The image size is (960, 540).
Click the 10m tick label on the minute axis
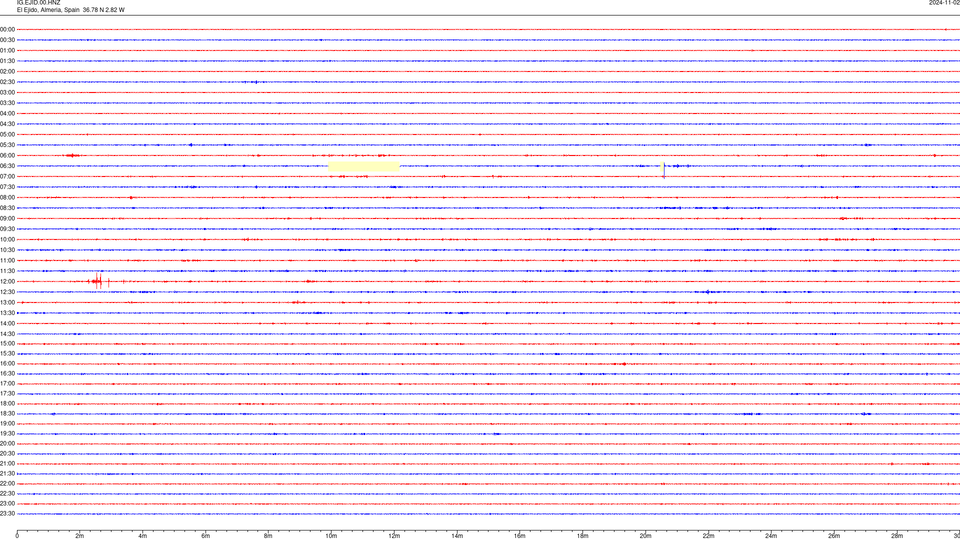(x=331, y=536)
